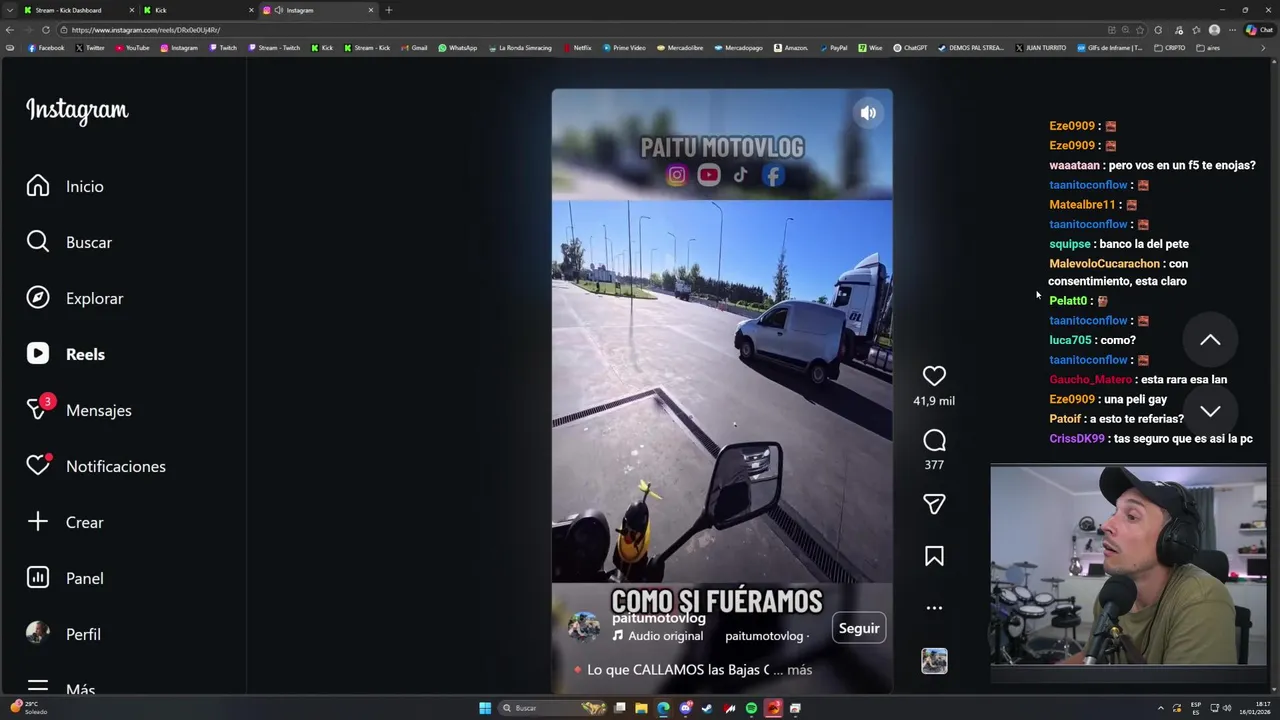Click chat username CrissDK99
This screenshot has height=720, width=1280.
click(1077, 439)
